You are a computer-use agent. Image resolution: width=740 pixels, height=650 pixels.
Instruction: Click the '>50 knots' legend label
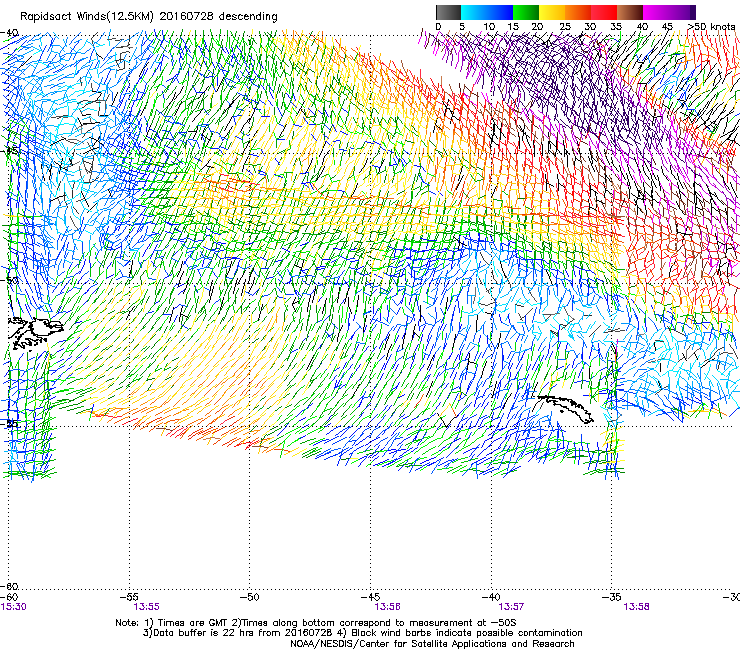(711, 26)
